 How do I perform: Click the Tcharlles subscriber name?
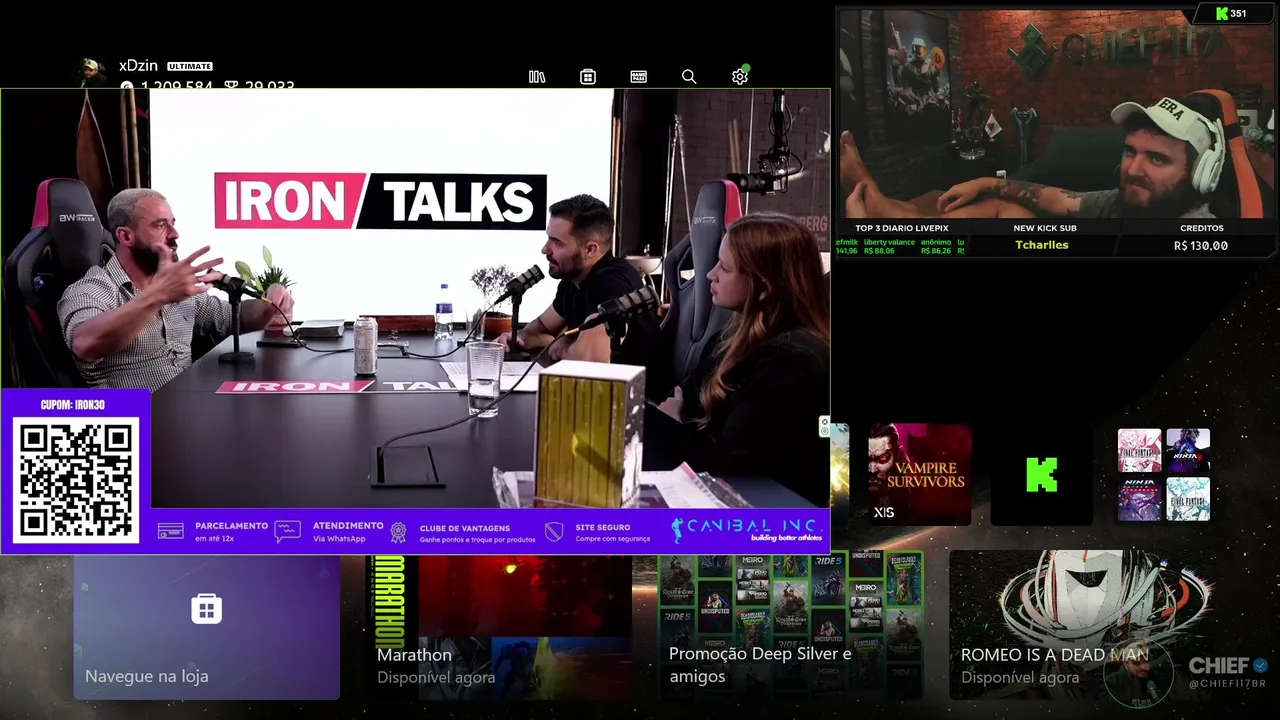[1041, 245]
